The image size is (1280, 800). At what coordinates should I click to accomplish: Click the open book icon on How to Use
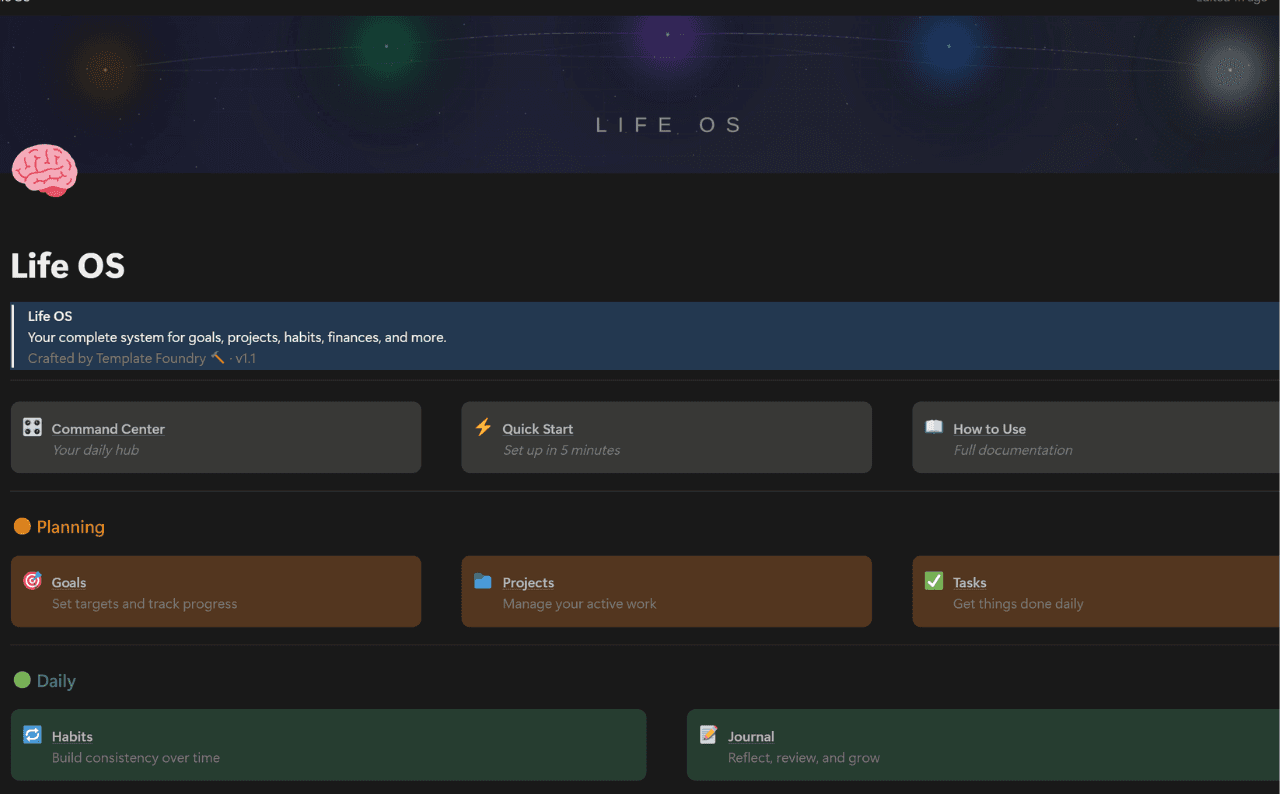click(934, 428)
